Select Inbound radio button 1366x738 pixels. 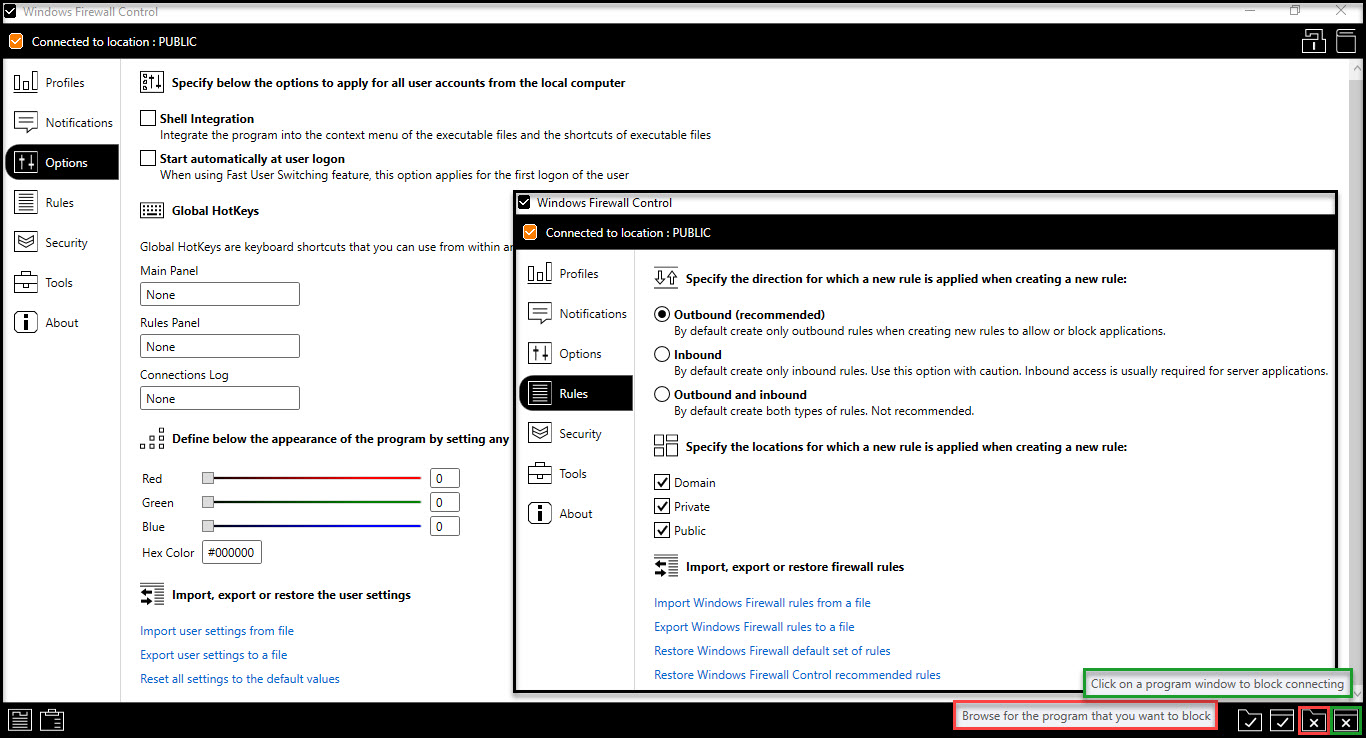pos(661,354)
